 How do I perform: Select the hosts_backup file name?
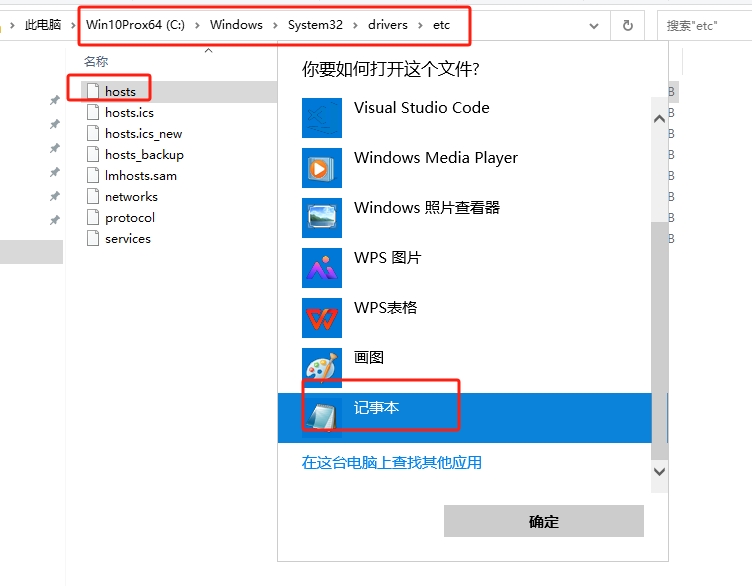[144, 155]
